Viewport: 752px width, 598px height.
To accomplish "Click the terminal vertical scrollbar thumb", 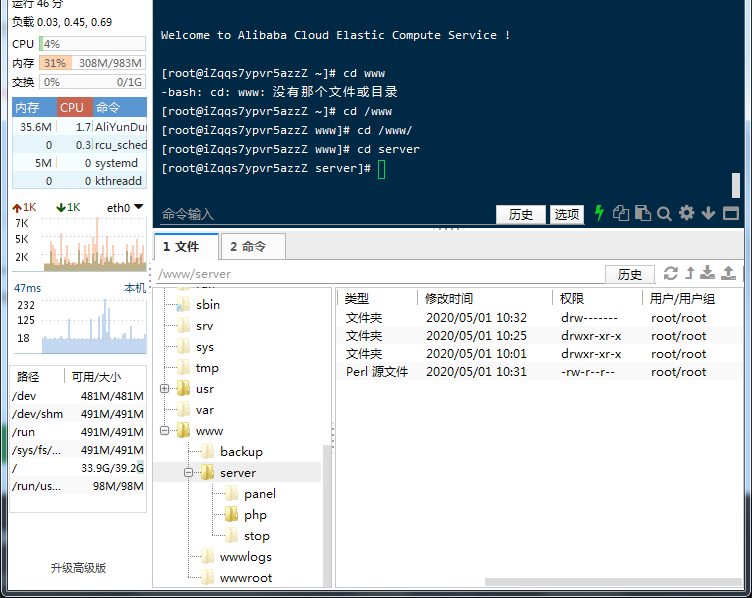I will coord(735,185).
